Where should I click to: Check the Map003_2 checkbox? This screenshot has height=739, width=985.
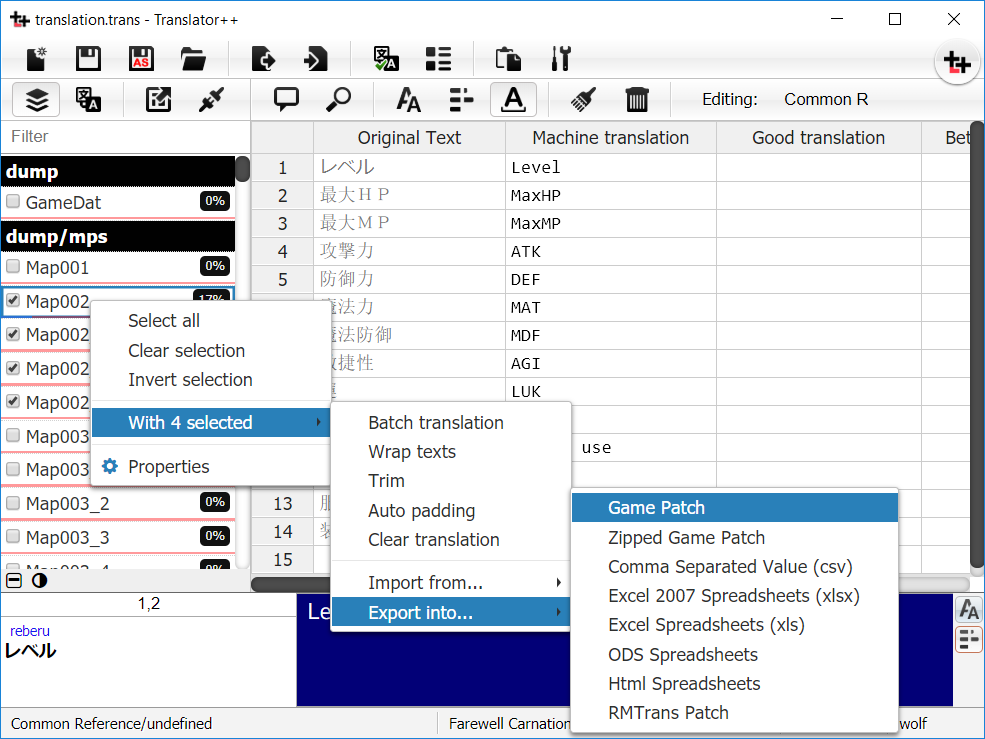point(13,503)
